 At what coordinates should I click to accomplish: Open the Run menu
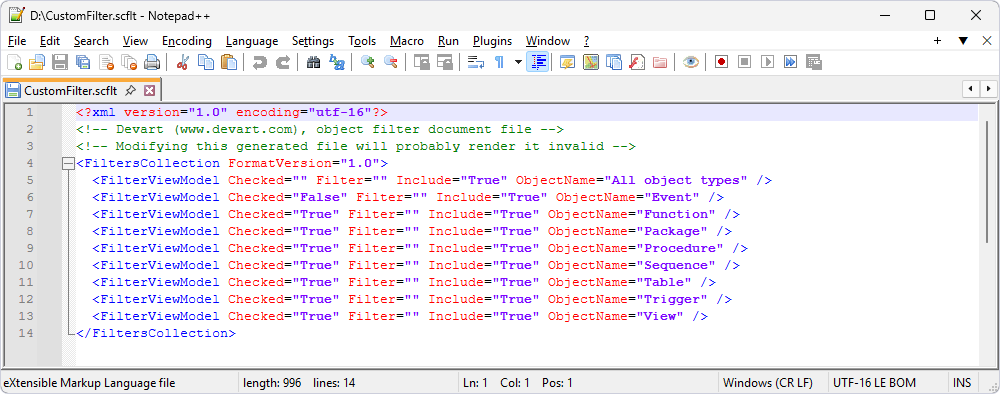[x=448, y=41]
